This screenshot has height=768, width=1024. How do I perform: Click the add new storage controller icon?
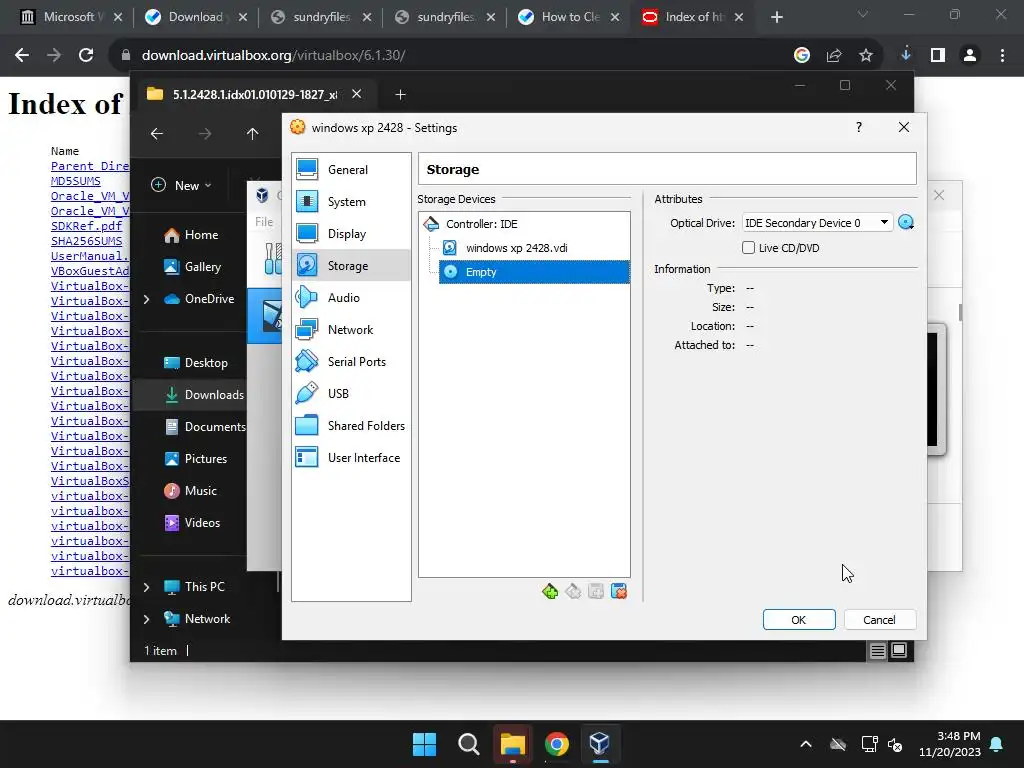(550, 592)
